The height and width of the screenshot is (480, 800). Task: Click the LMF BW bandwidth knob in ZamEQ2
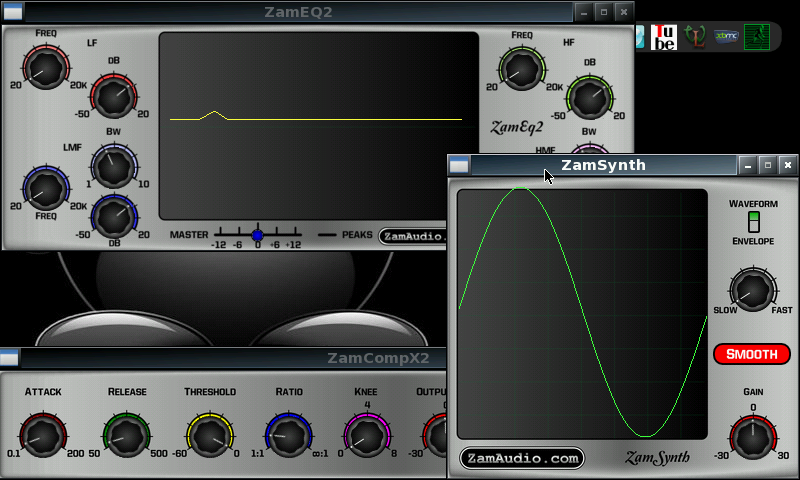point(114,166)
